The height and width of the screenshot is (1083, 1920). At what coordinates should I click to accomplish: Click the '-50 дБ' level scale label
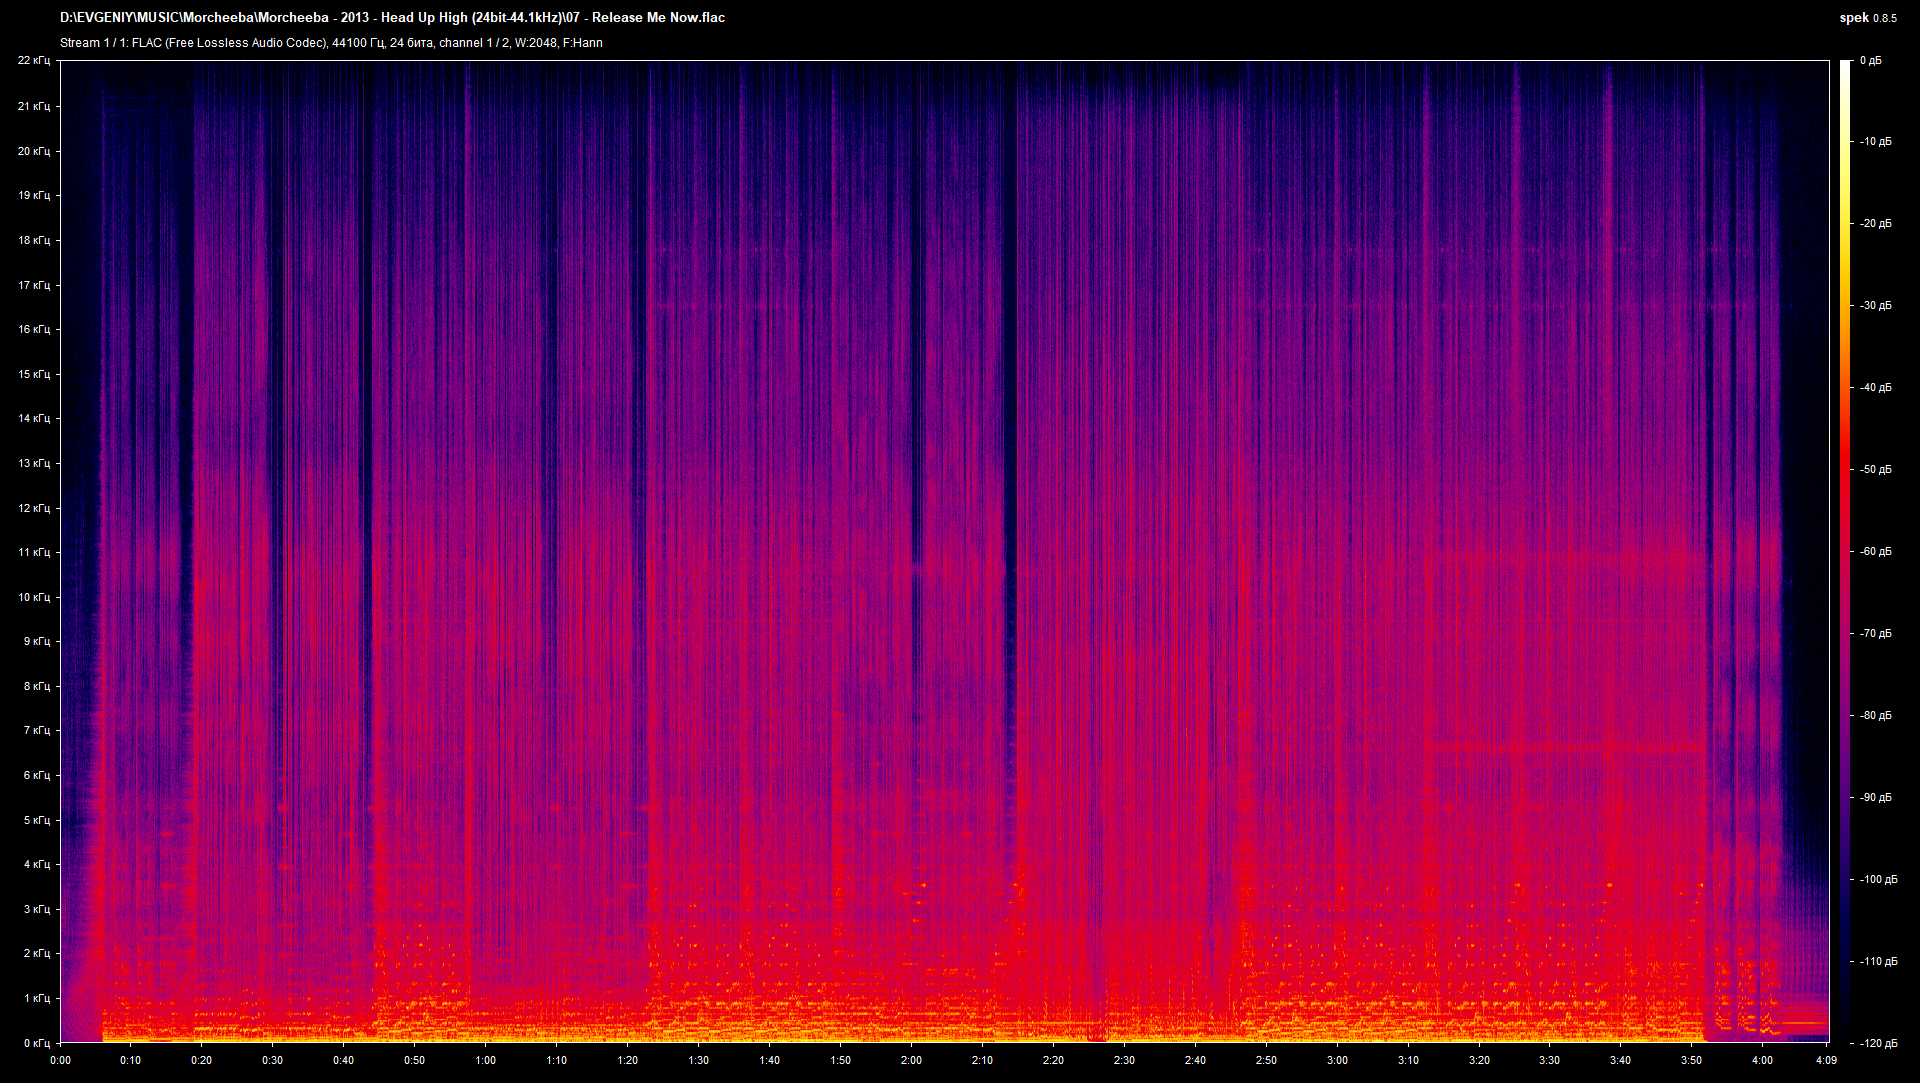pos(1876,470)
